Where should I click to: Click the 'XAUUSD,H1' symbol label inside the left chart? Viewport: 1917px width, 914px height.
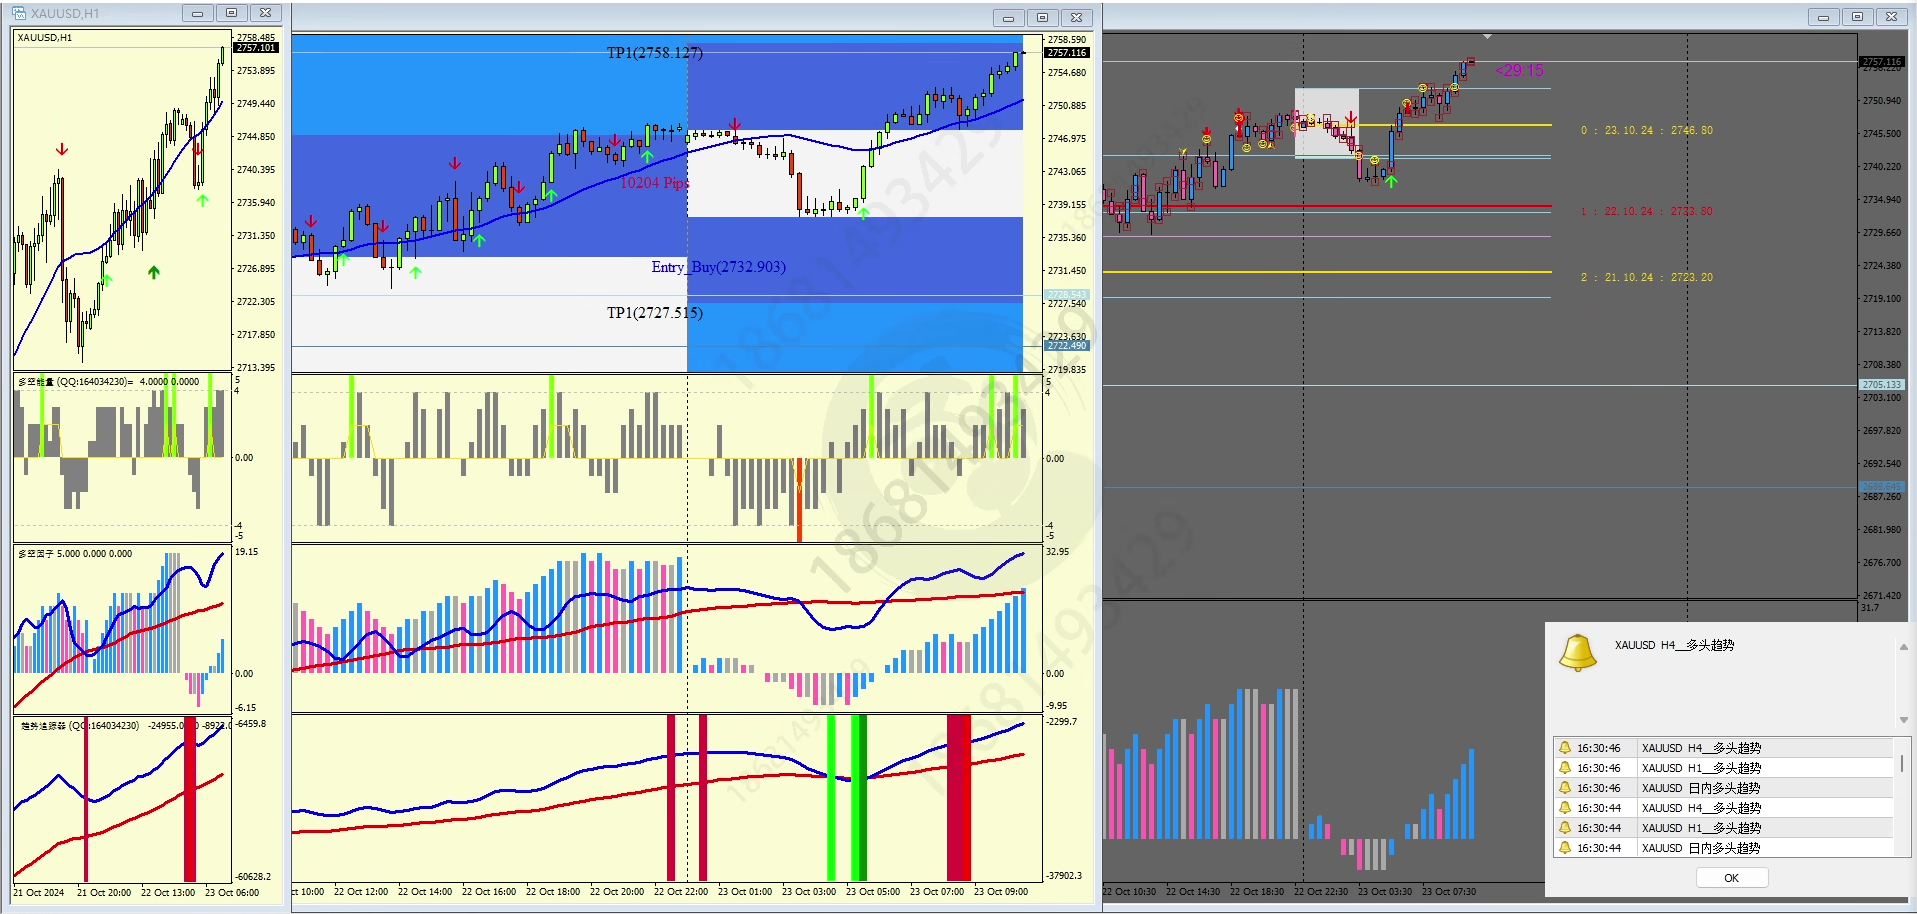coord(45,38)
